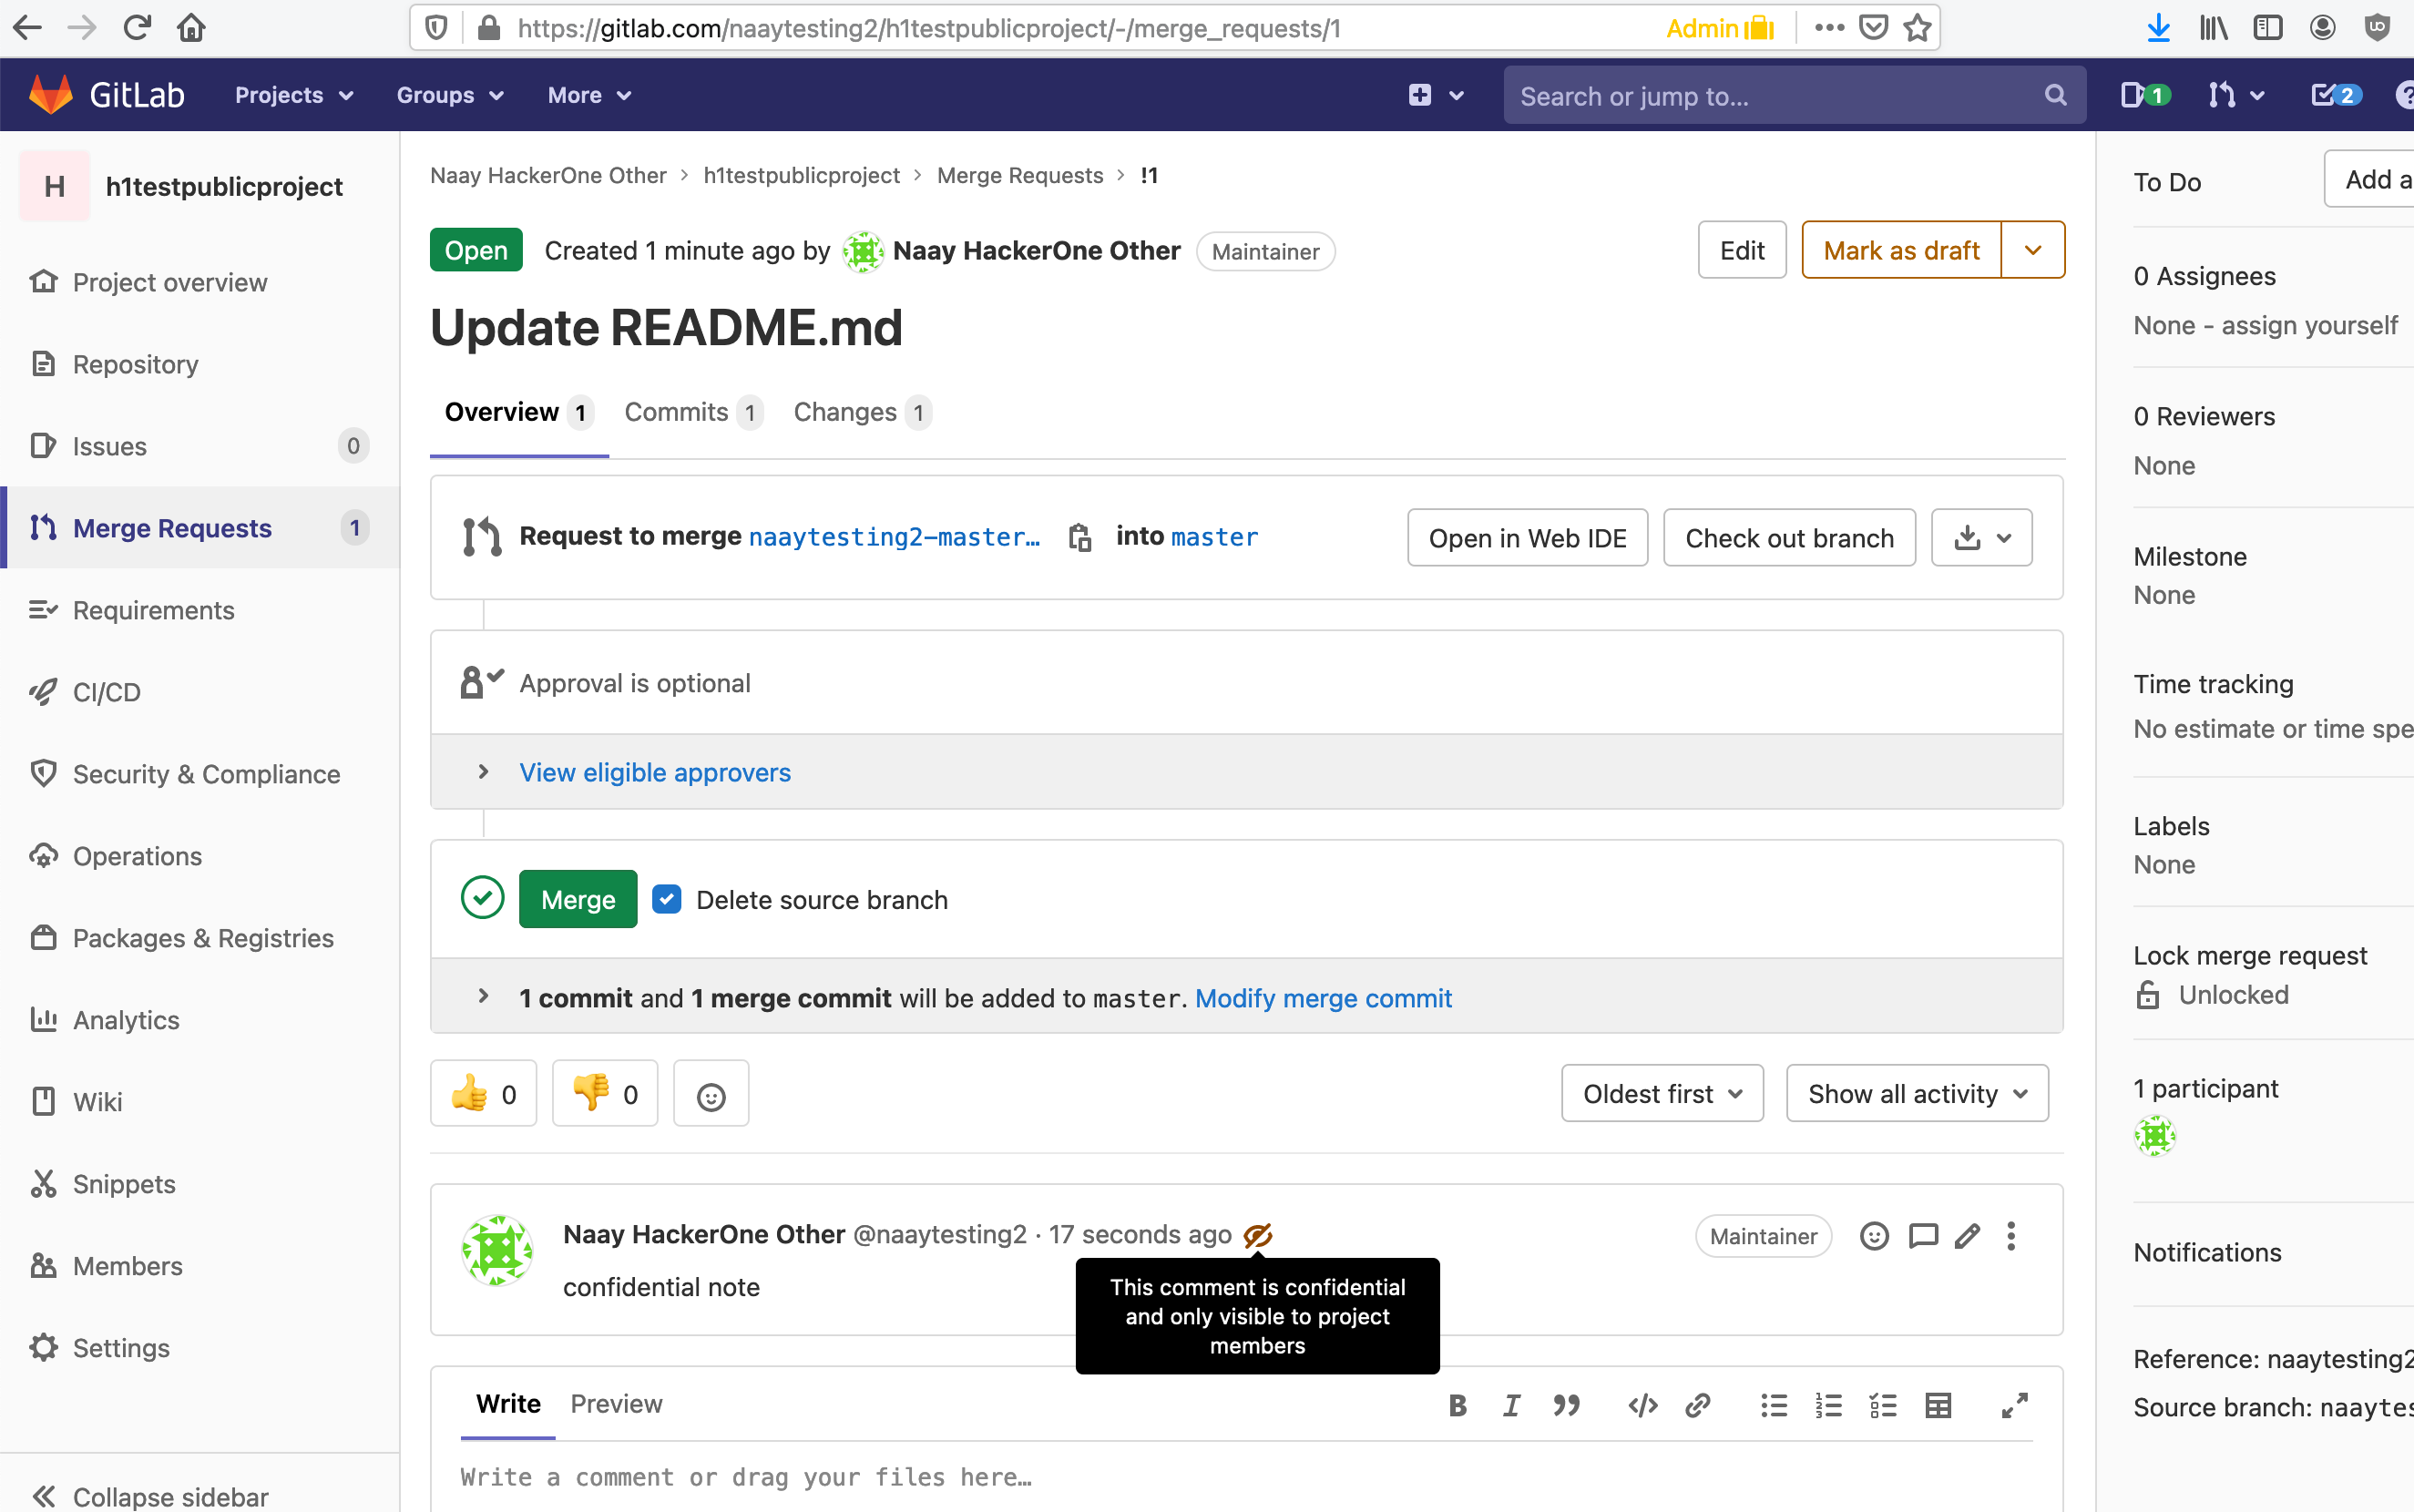Toggle editor full screen mode
The image size is (2414, 1512).
2014,1406
